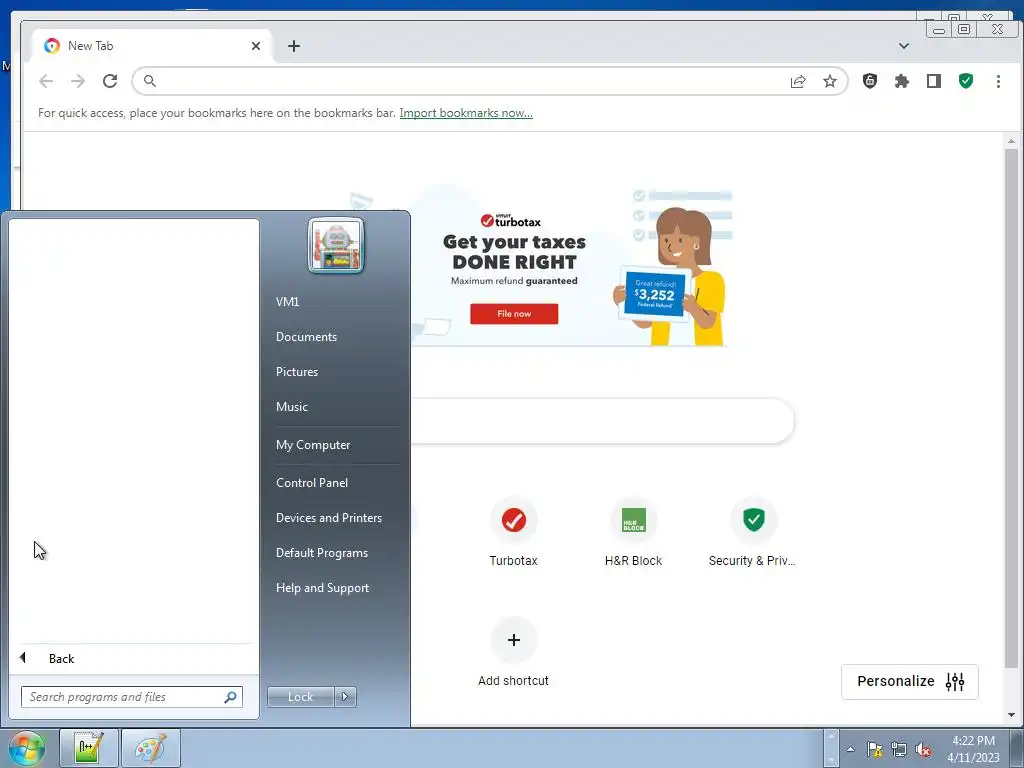Click the Lock button

pos(301,697)
